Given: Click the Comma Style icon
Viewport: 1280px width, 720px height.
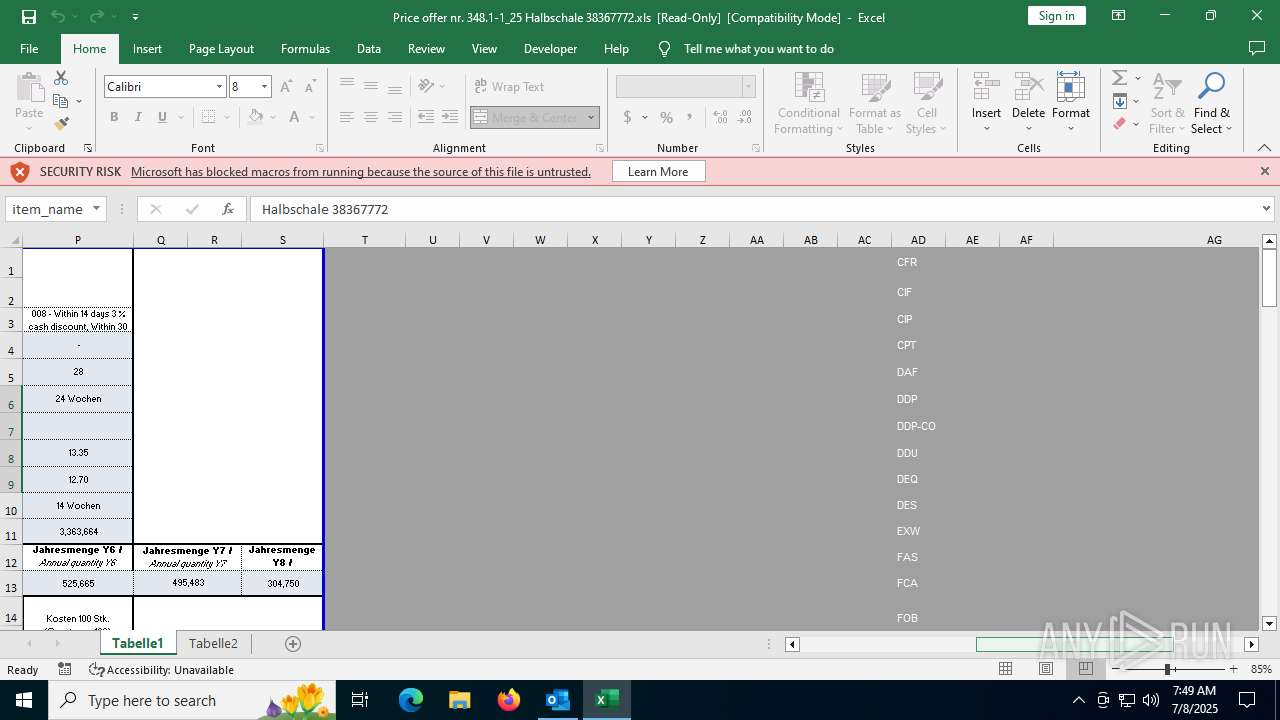Looking at the screenshot, I should 690,117.
